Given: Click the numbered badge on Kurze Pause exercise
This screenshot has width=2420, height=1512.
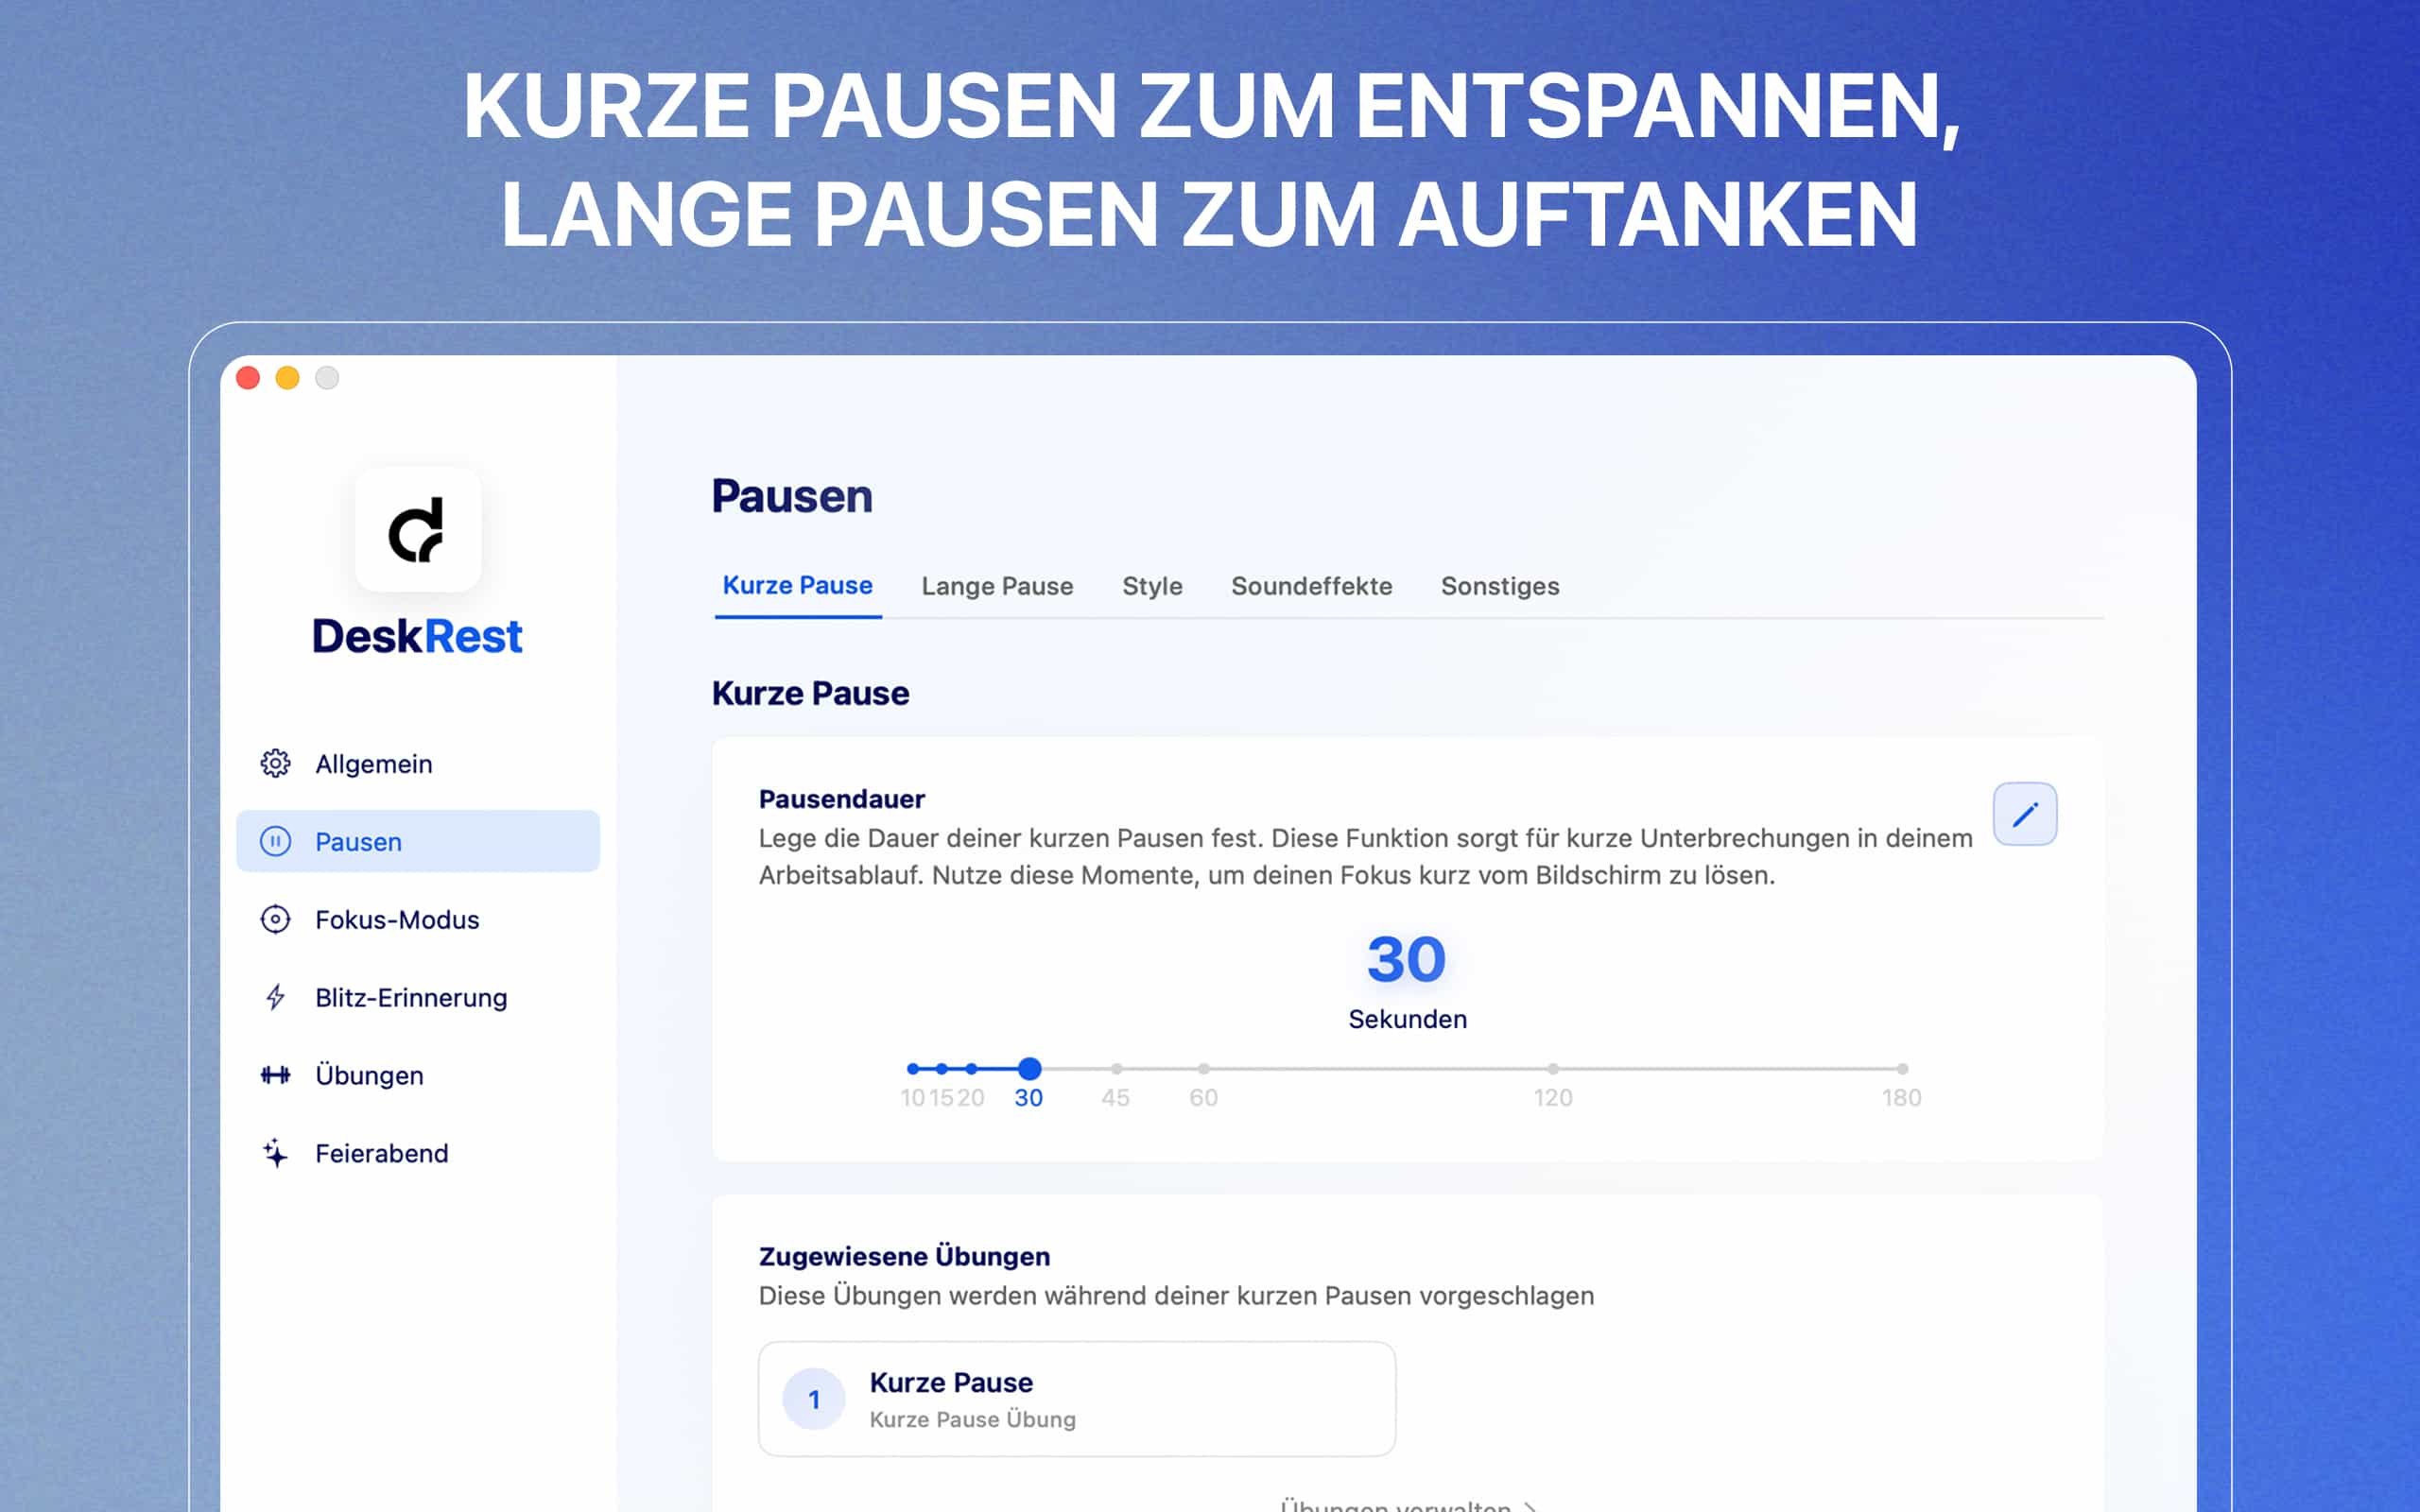Looking at the screenshot, I should 814,1398.
